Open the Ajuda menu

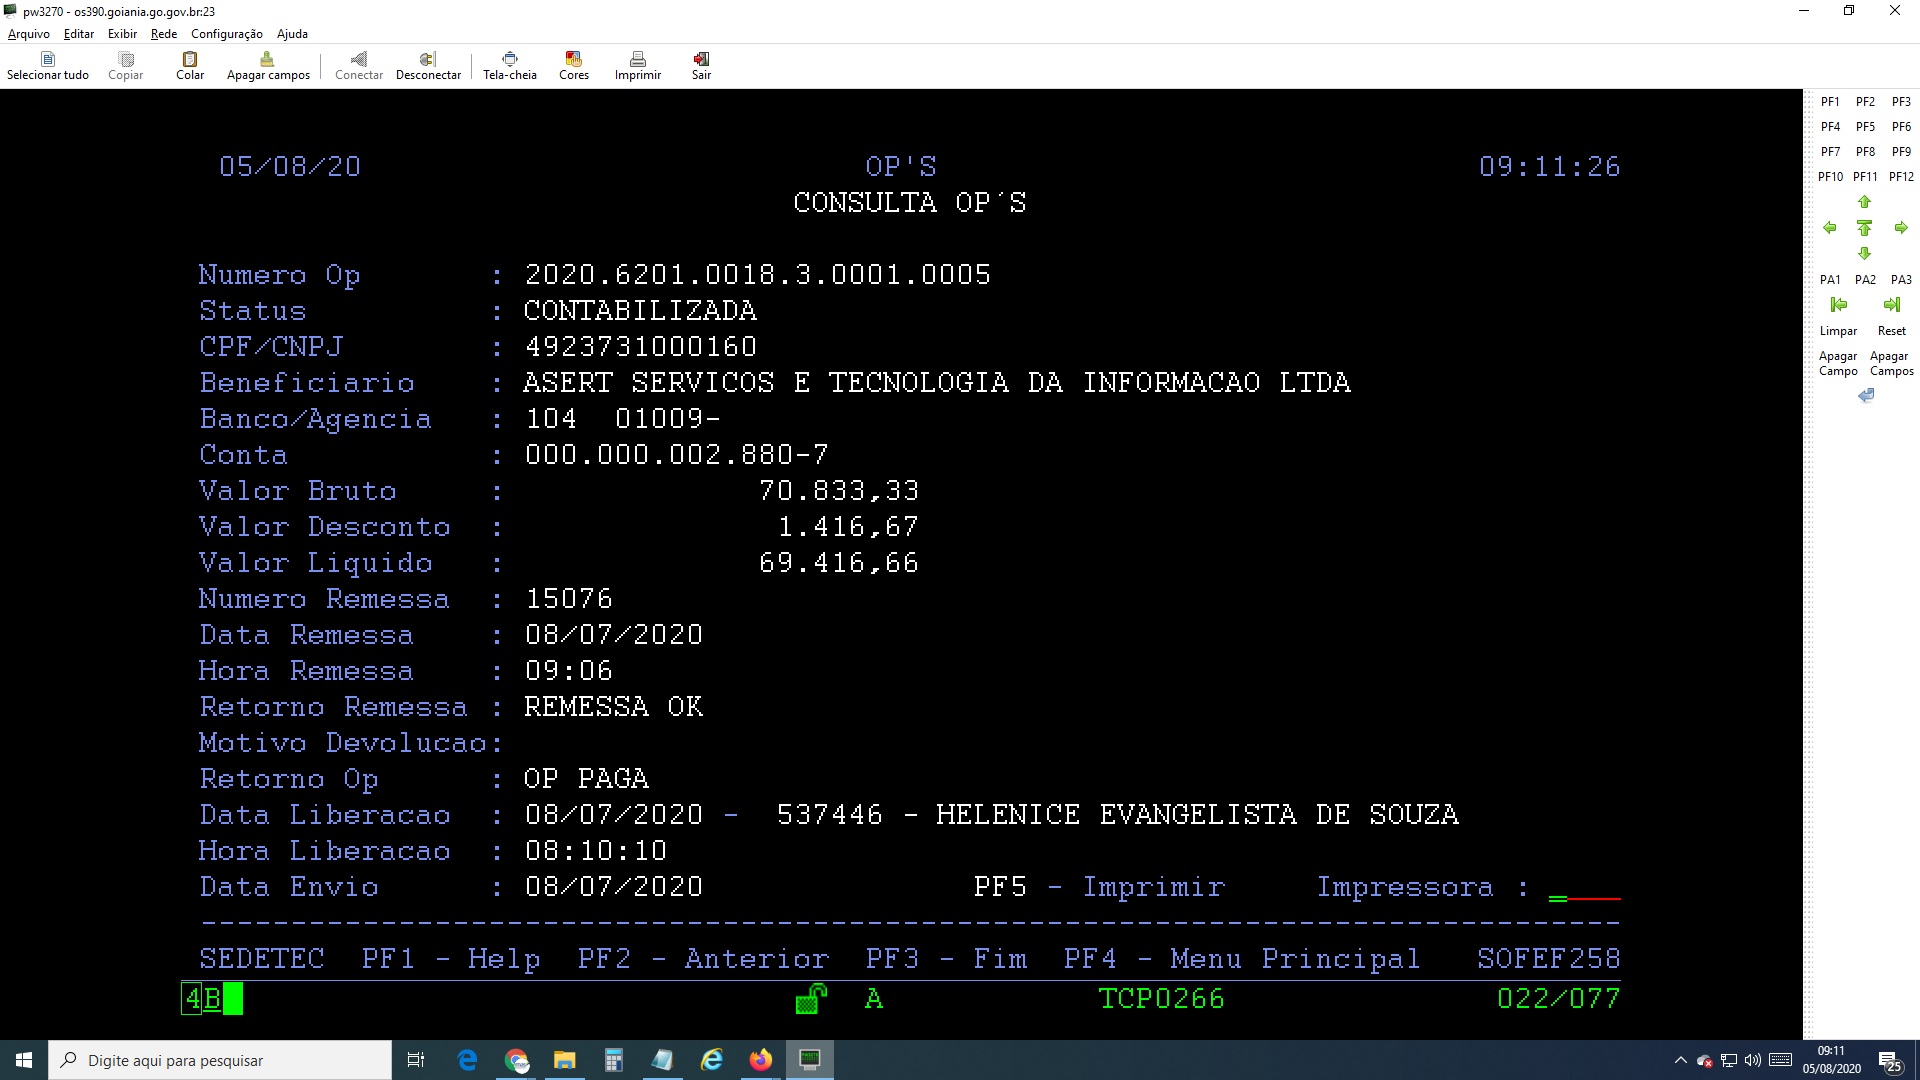(x=292, y=34)
